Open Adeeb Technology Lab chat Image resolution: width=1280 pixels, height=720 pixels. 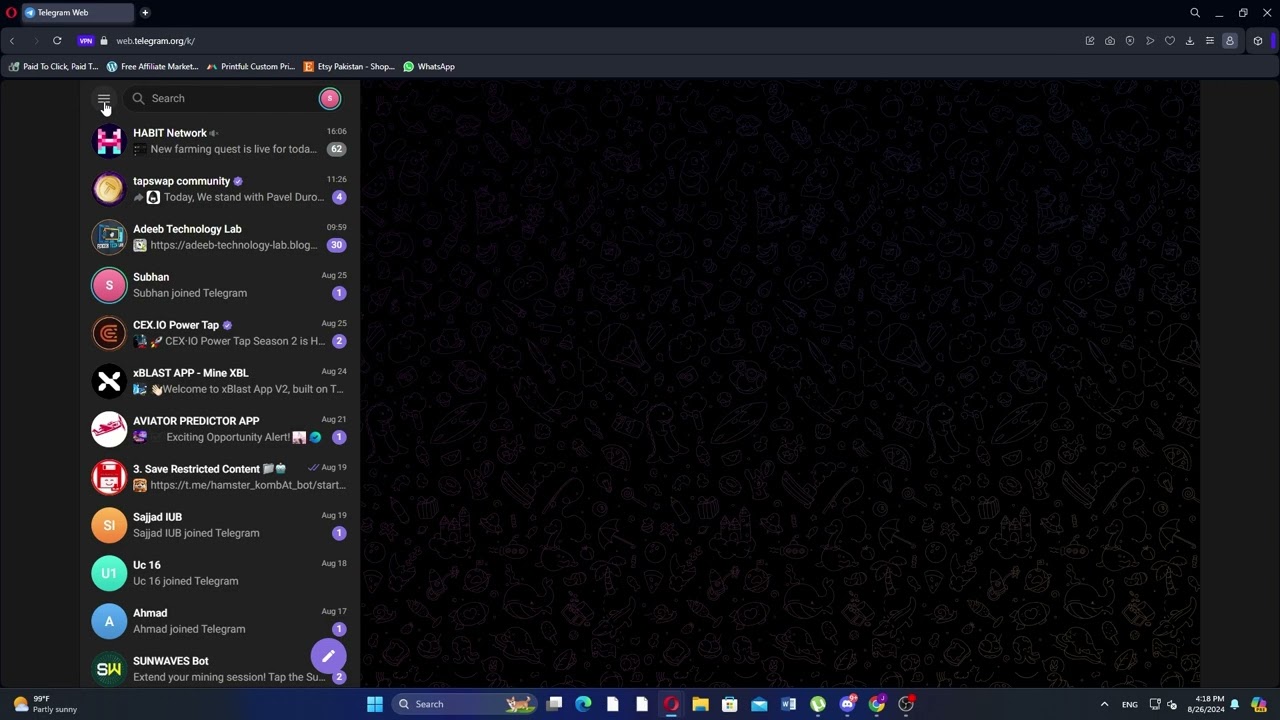tap(220, 237)
